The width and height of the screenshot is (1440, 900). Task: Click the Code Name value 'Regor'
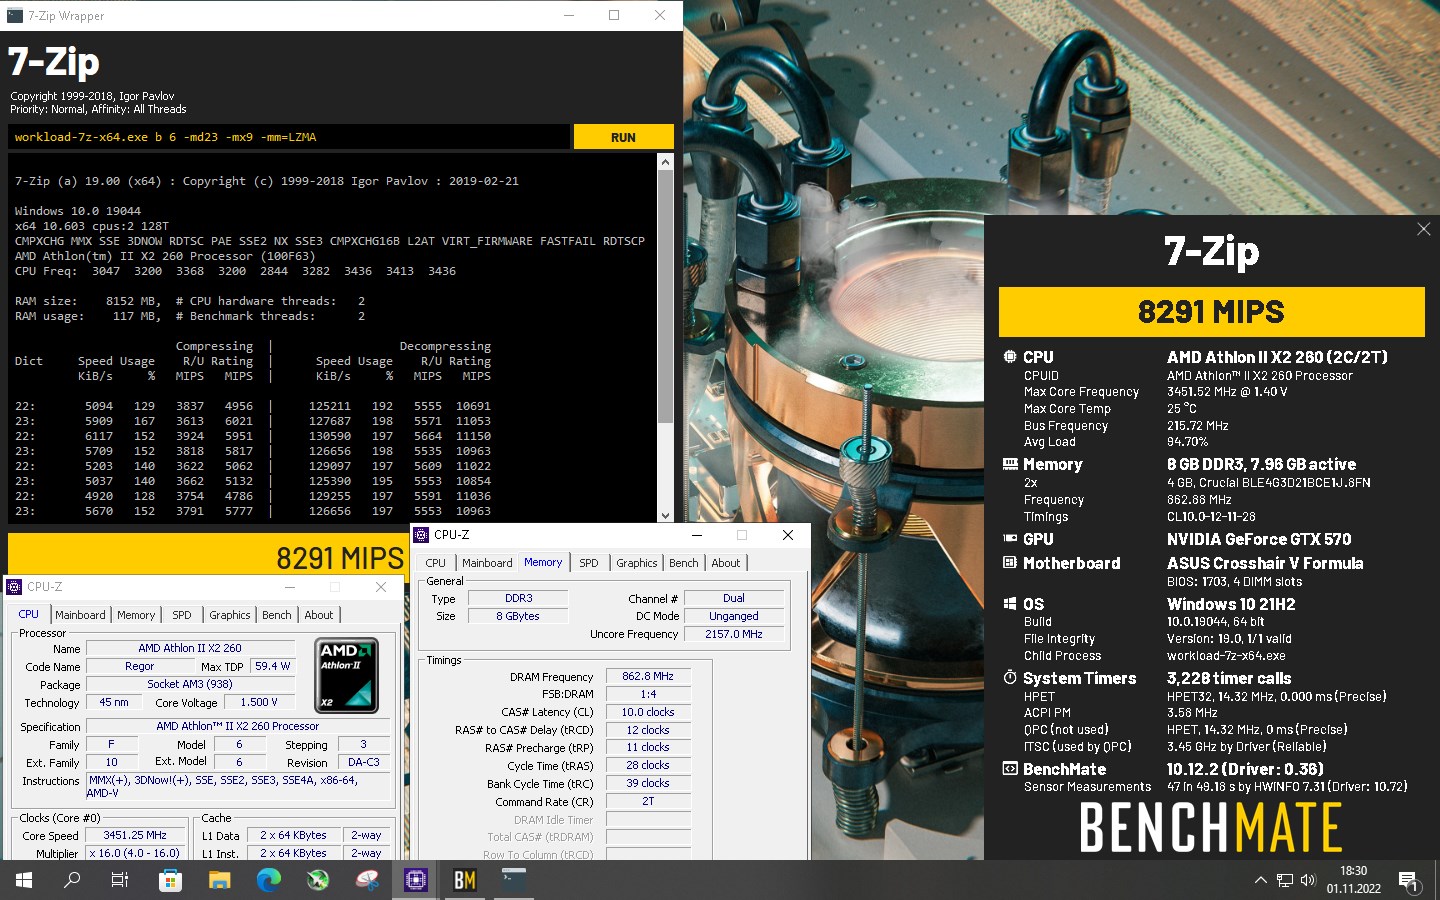pos(139,666)
